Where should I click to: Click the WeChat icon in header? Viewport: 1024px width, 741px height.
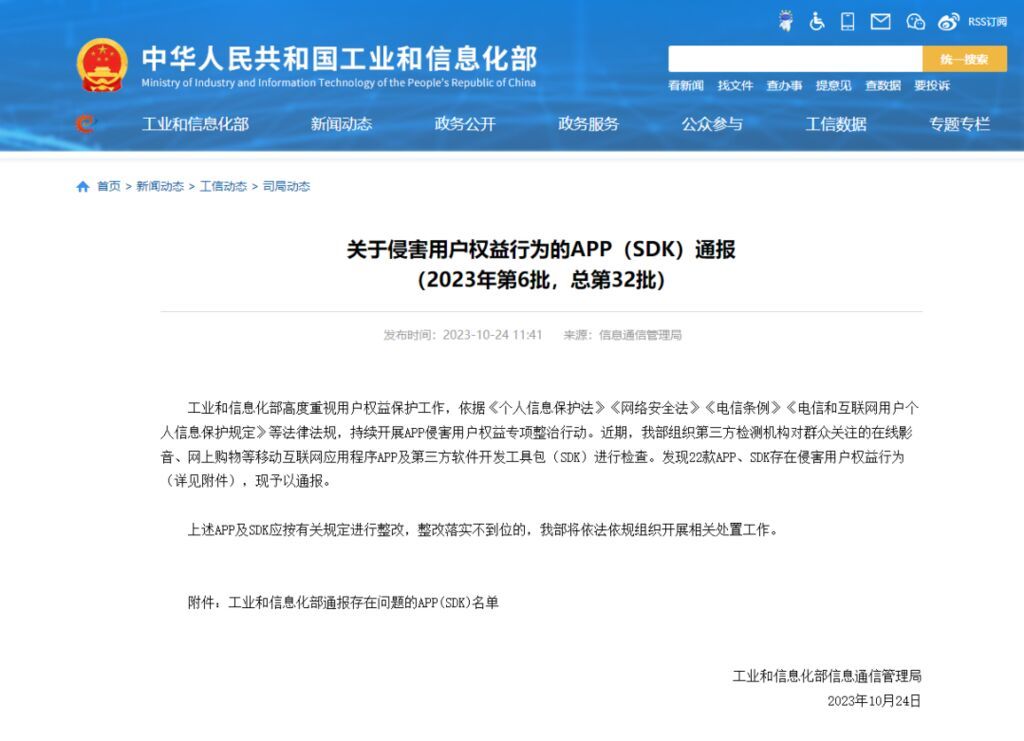point(915,21)
